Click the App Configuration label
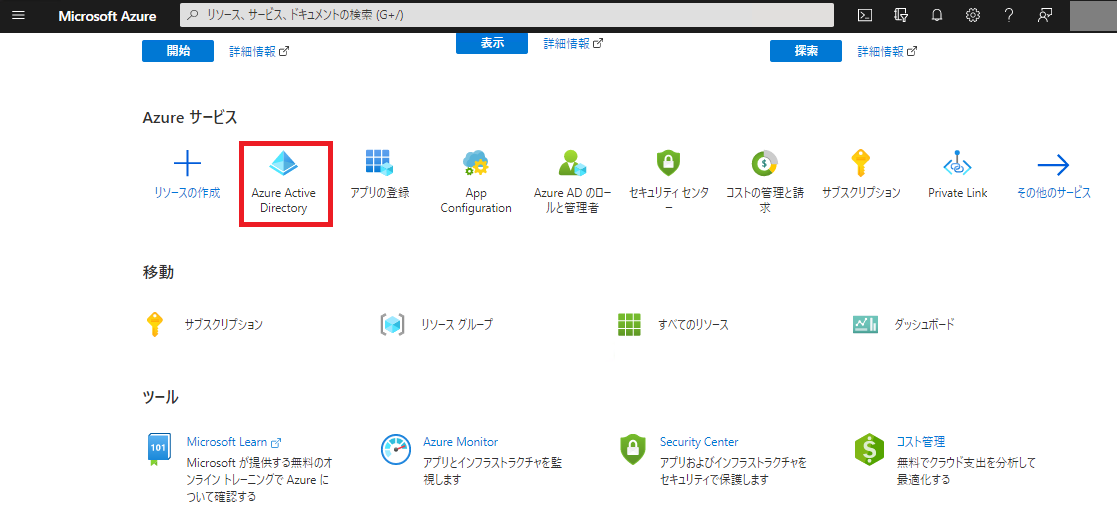 coord(476,200)
